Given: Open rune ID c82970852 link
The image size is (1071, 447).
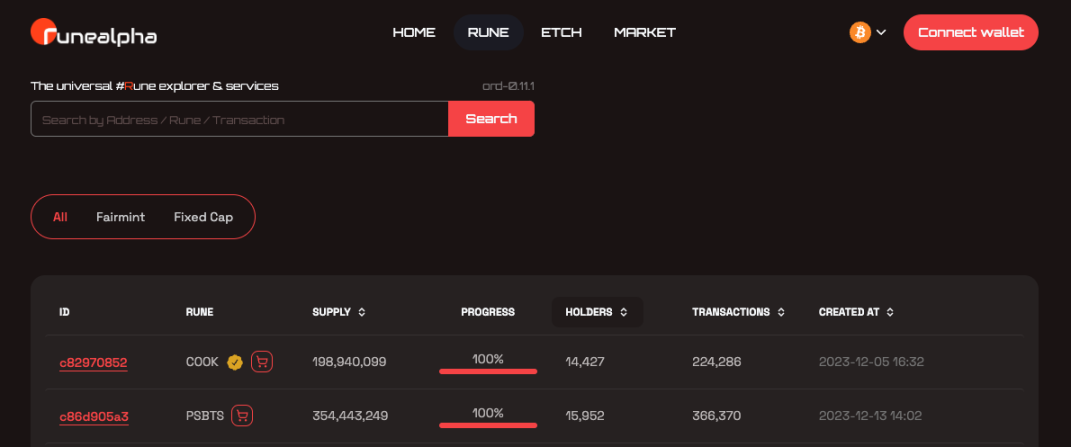Looking at the screenshot, I should click(x=94, y=362).
